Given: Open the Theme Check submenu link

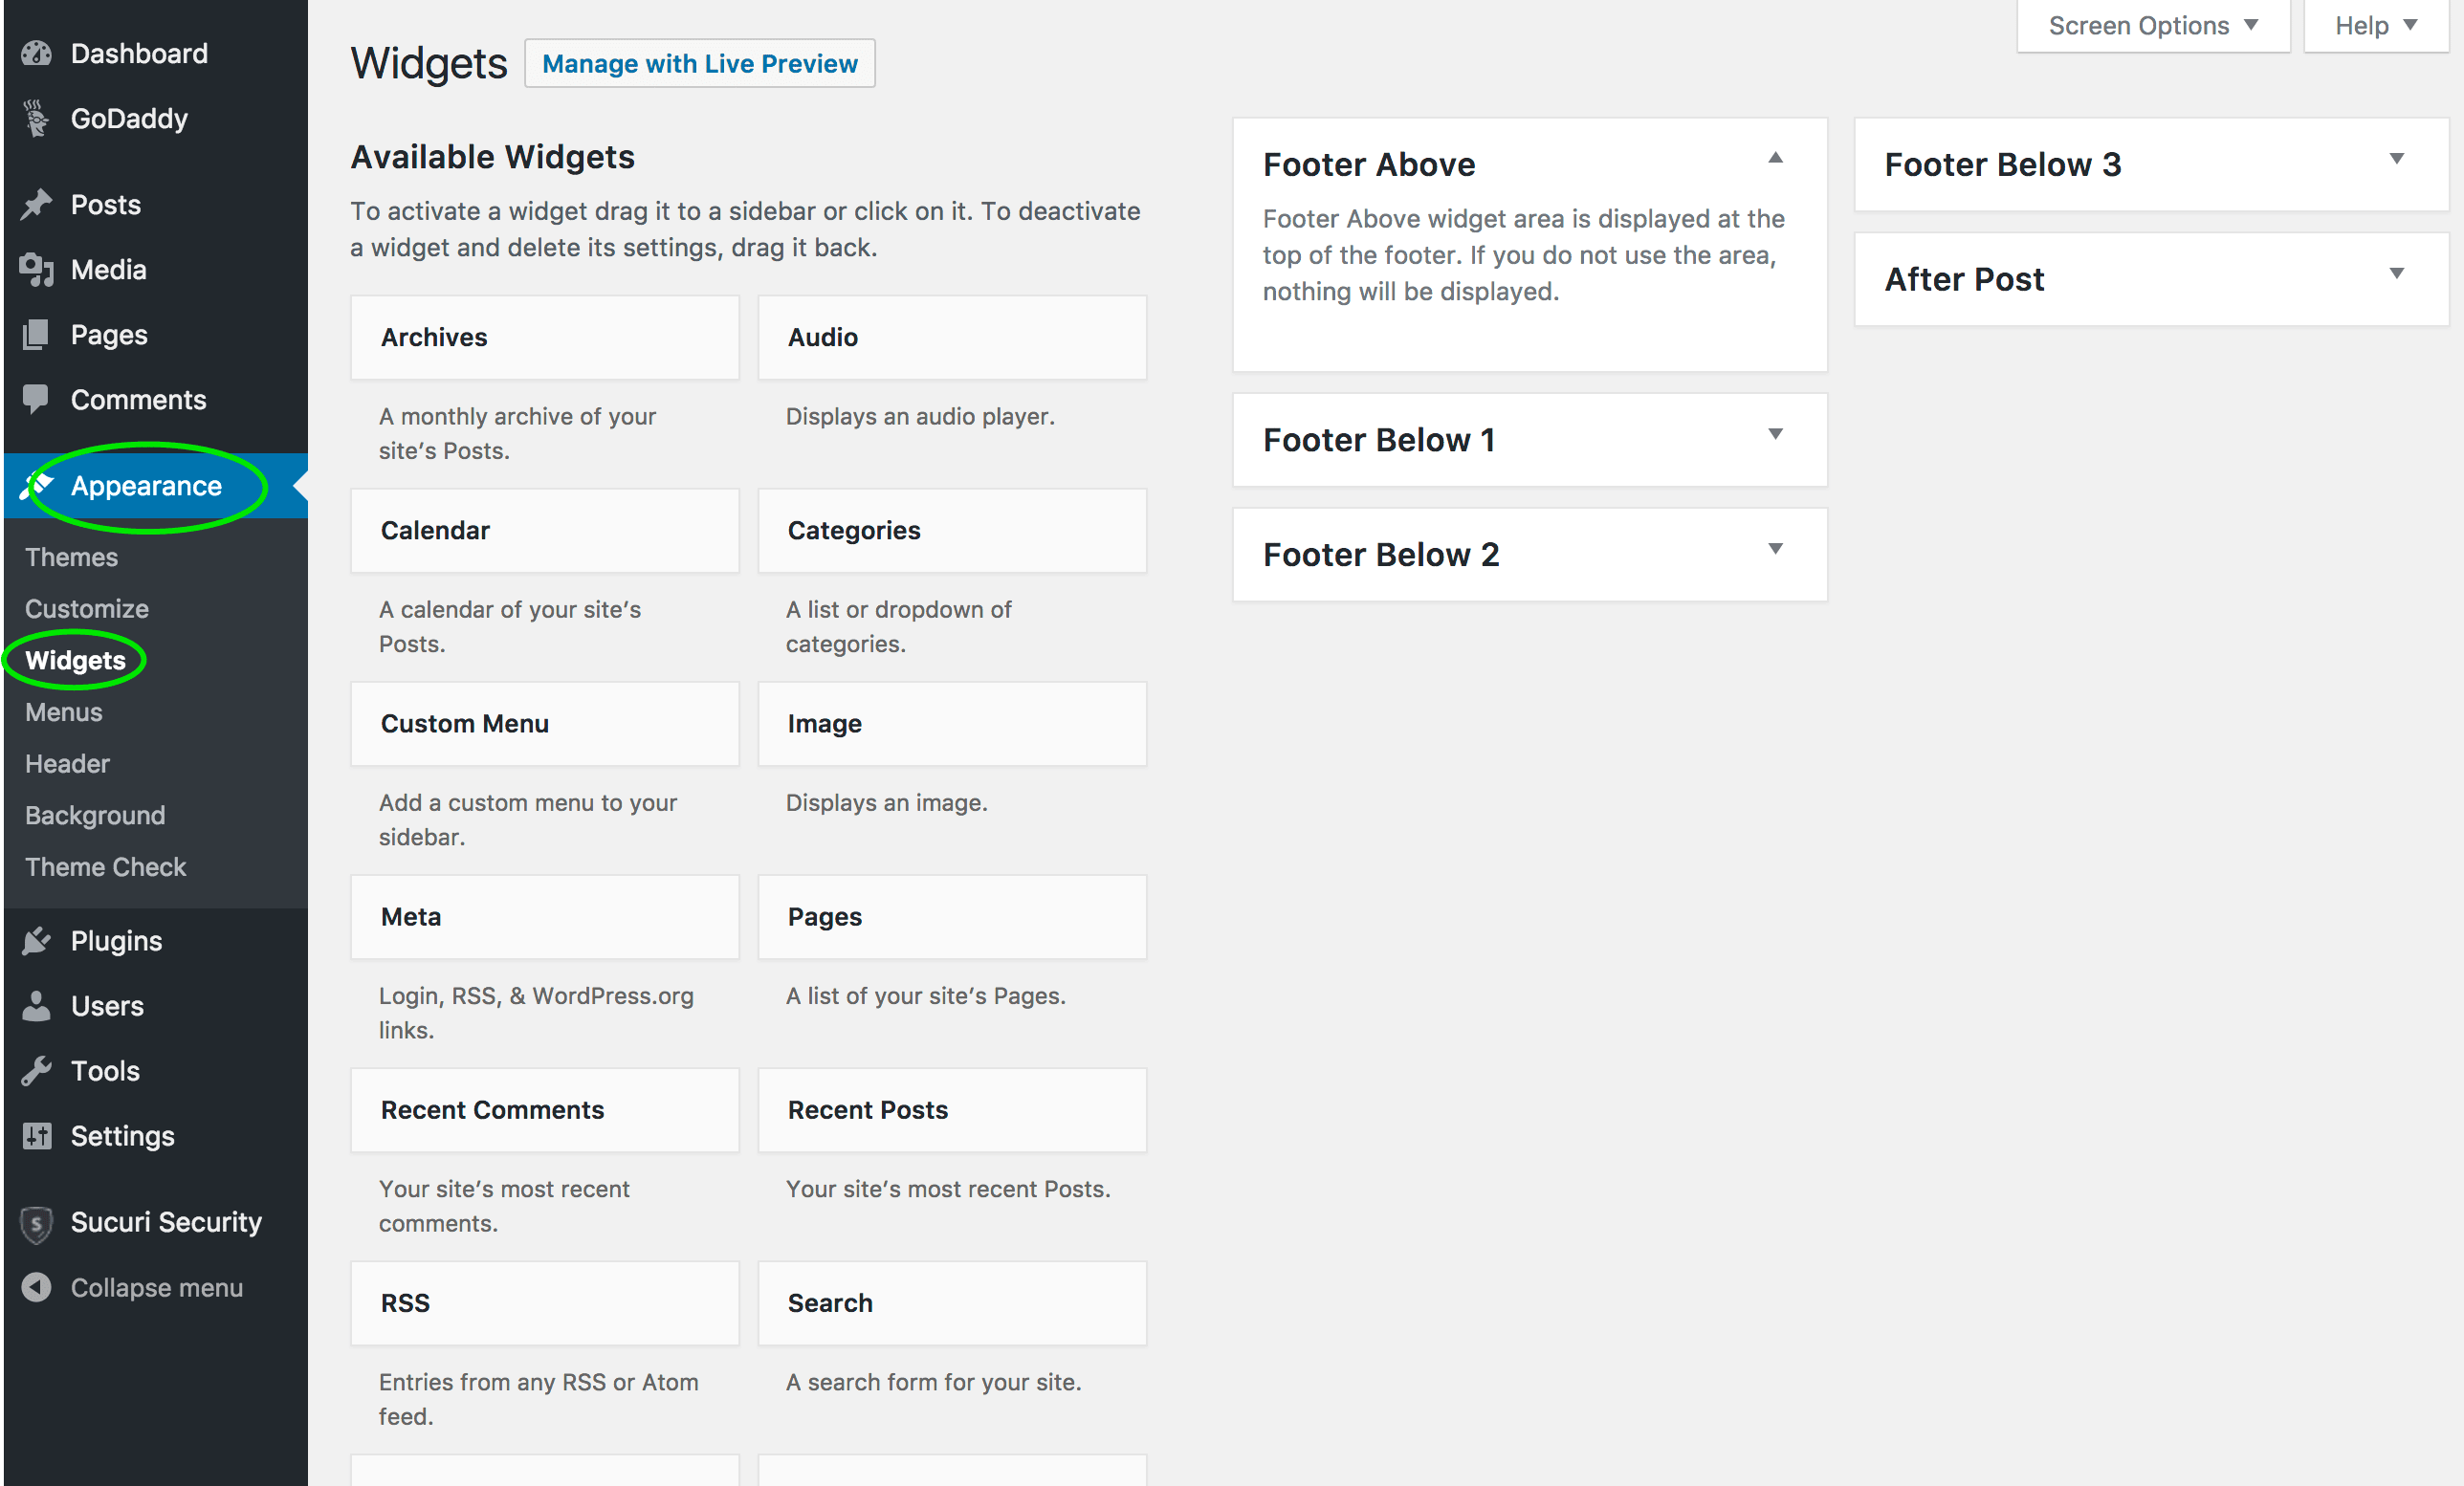Looking at the screenshot, I should click(x=106, y=866).
